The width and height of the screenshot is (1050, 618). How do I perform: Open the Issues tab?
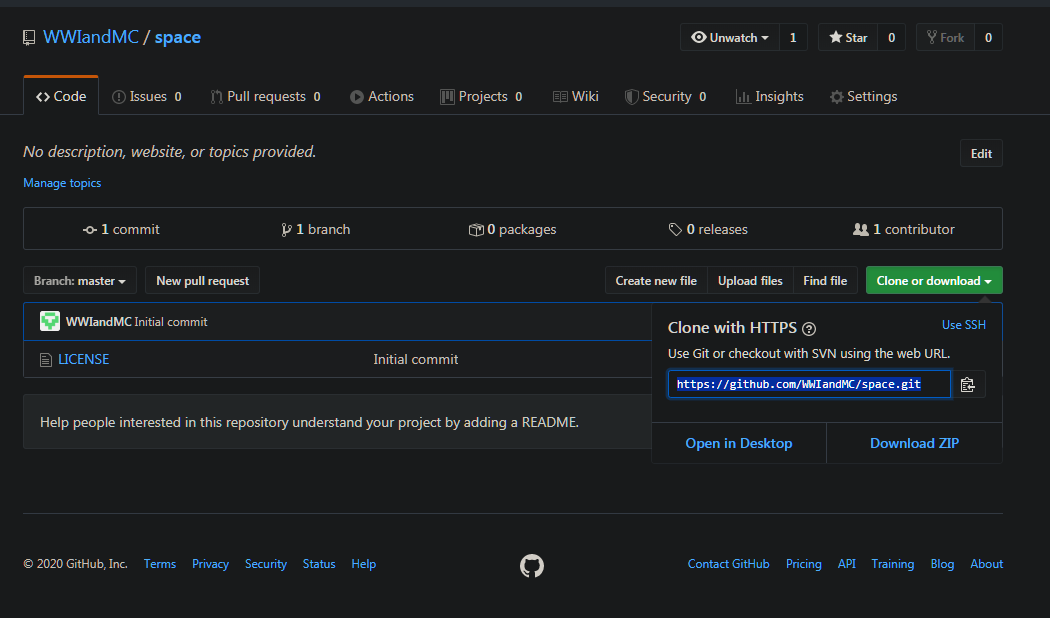(x=147, y=96)
